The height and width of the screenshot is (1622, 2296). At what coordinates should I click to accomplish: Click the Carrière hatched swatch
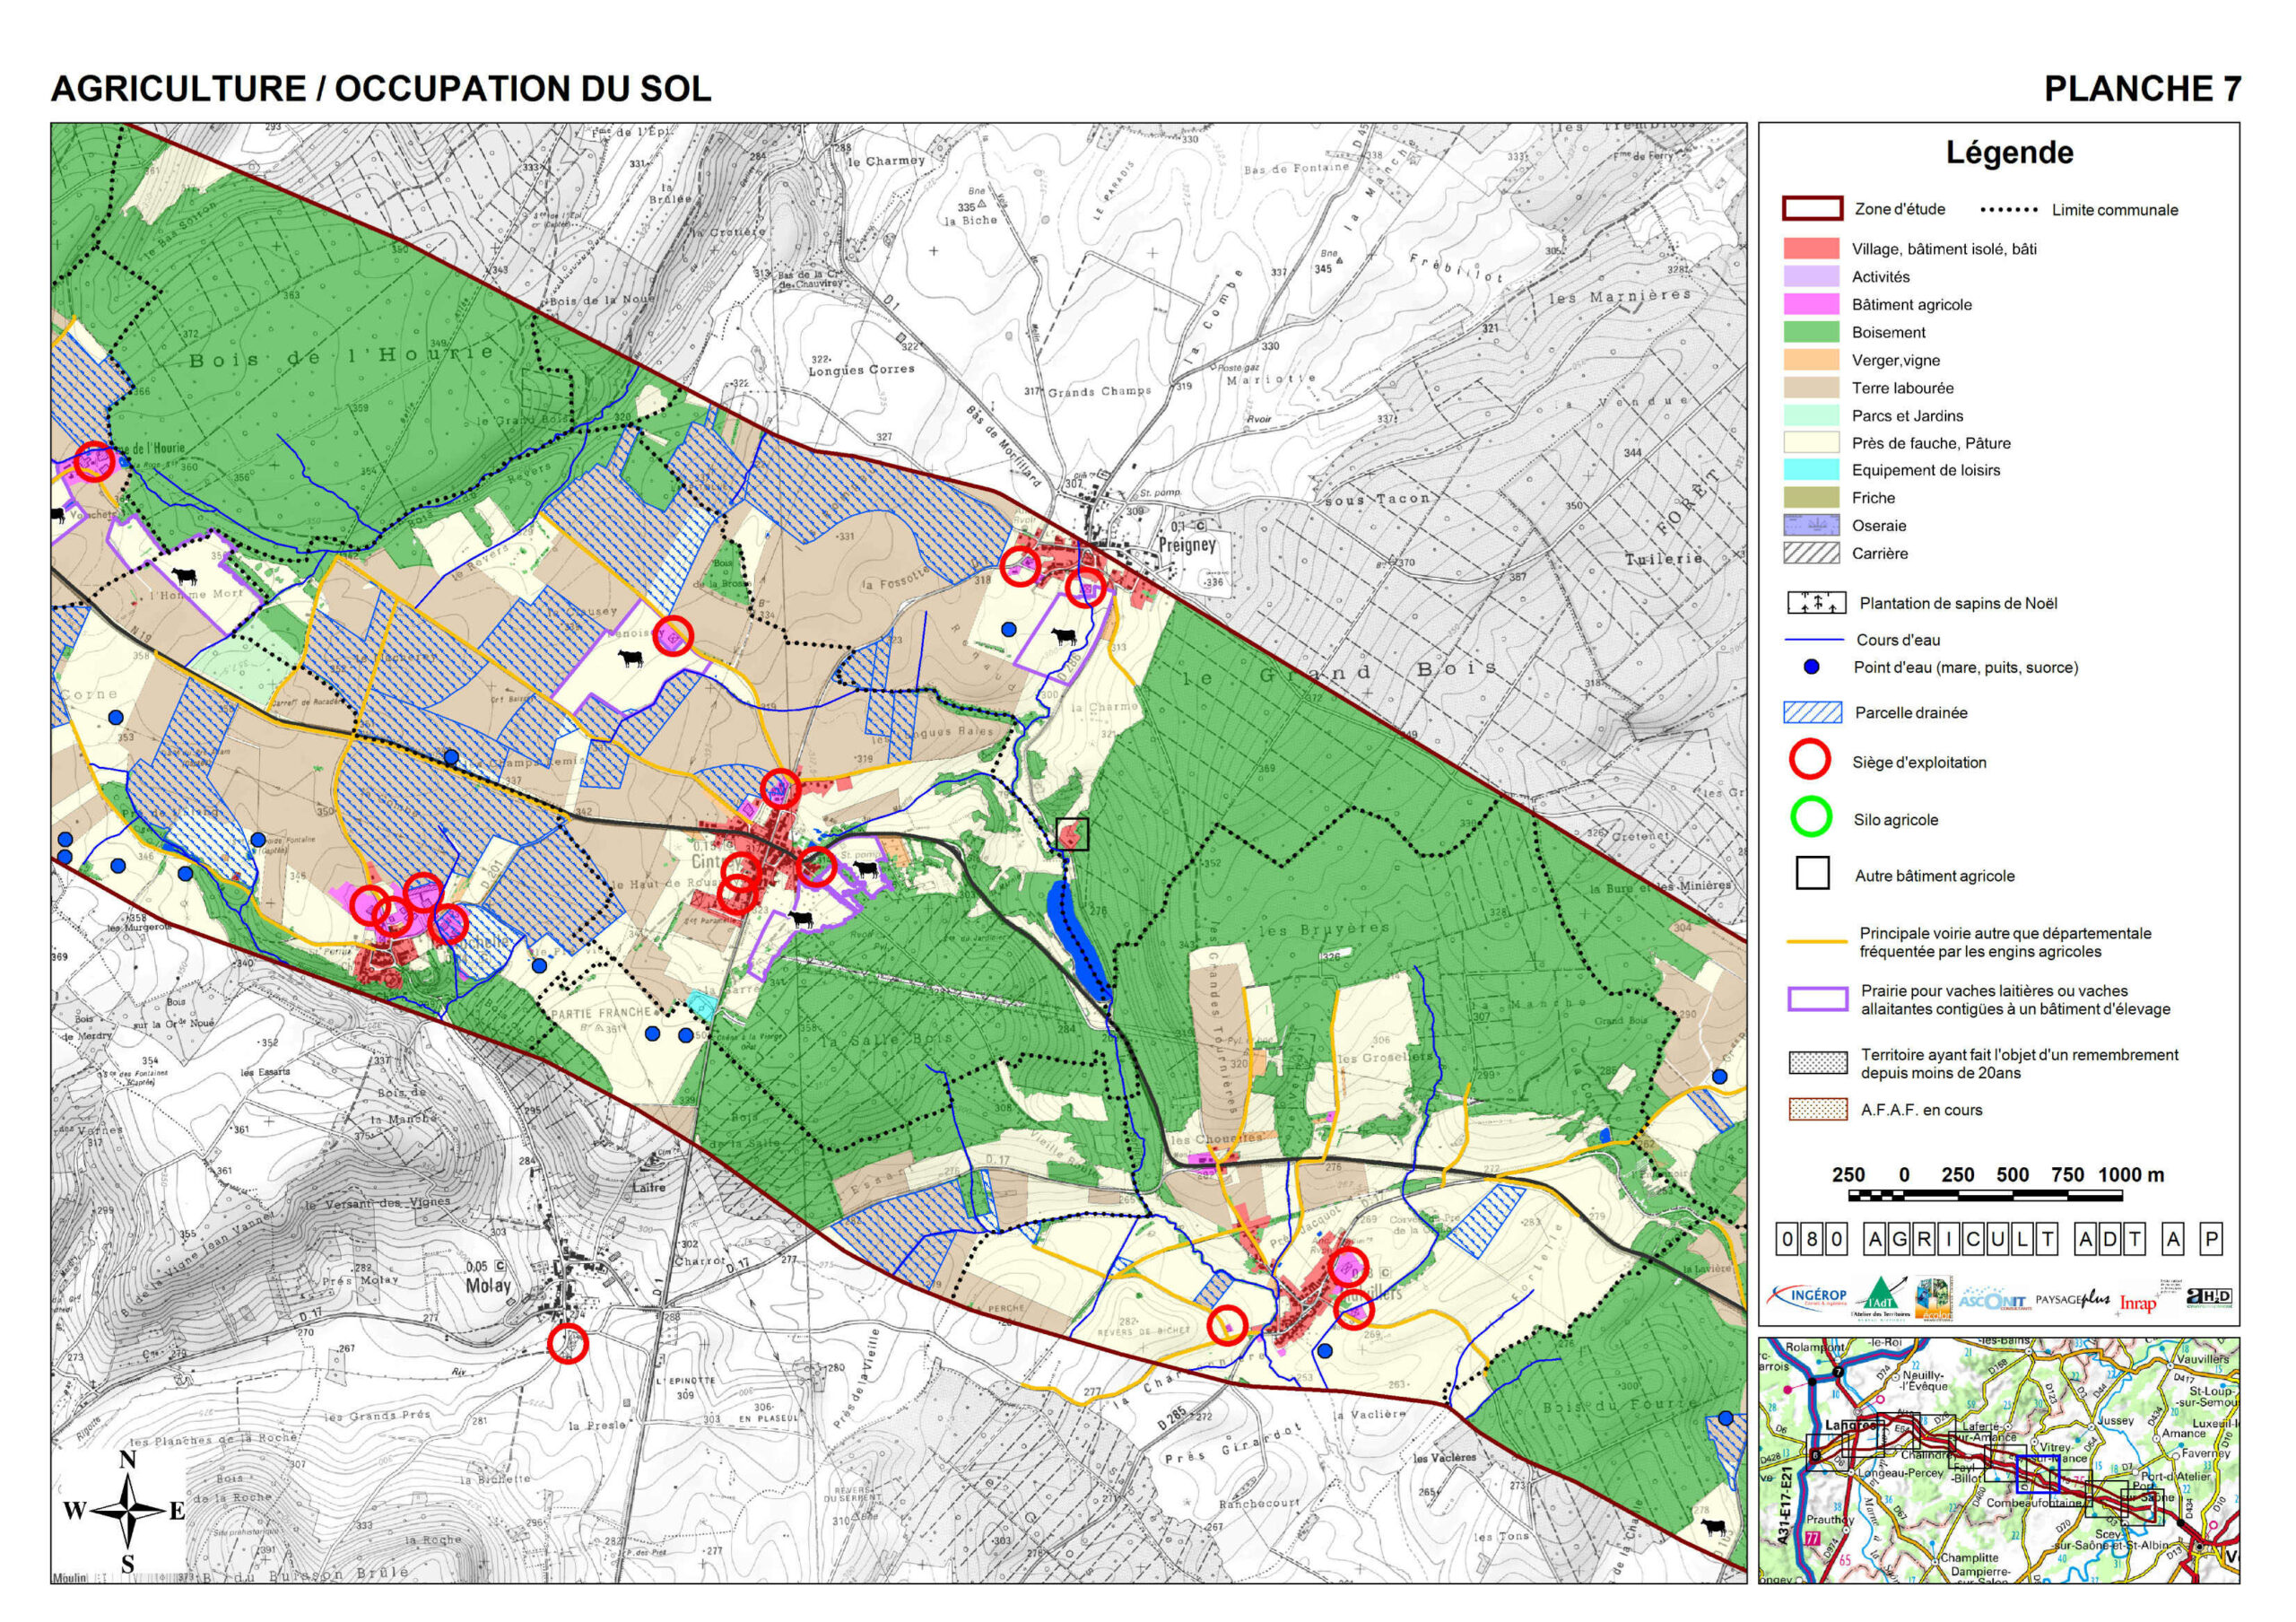coord(1811,553)
